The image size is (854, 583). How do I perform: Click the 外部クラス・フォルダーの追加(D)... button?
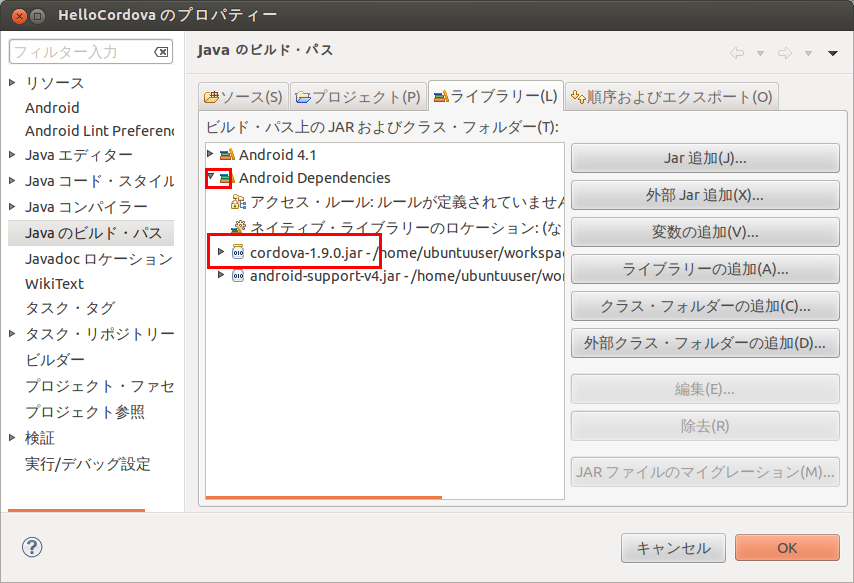[705, 343]
